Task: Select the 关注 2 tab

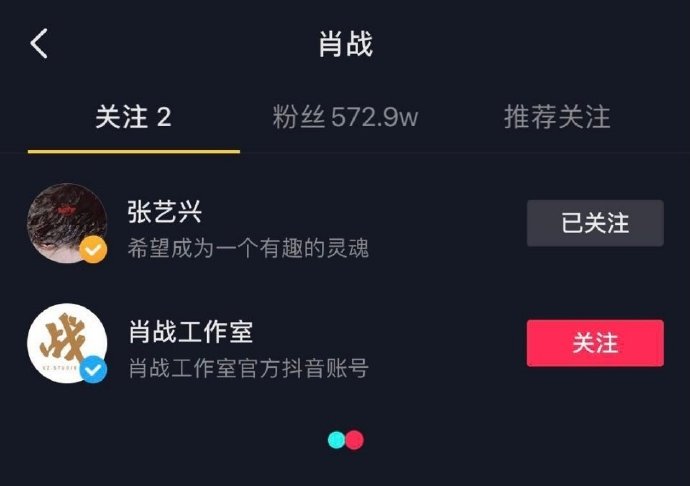Action: [x=133, y=117]
